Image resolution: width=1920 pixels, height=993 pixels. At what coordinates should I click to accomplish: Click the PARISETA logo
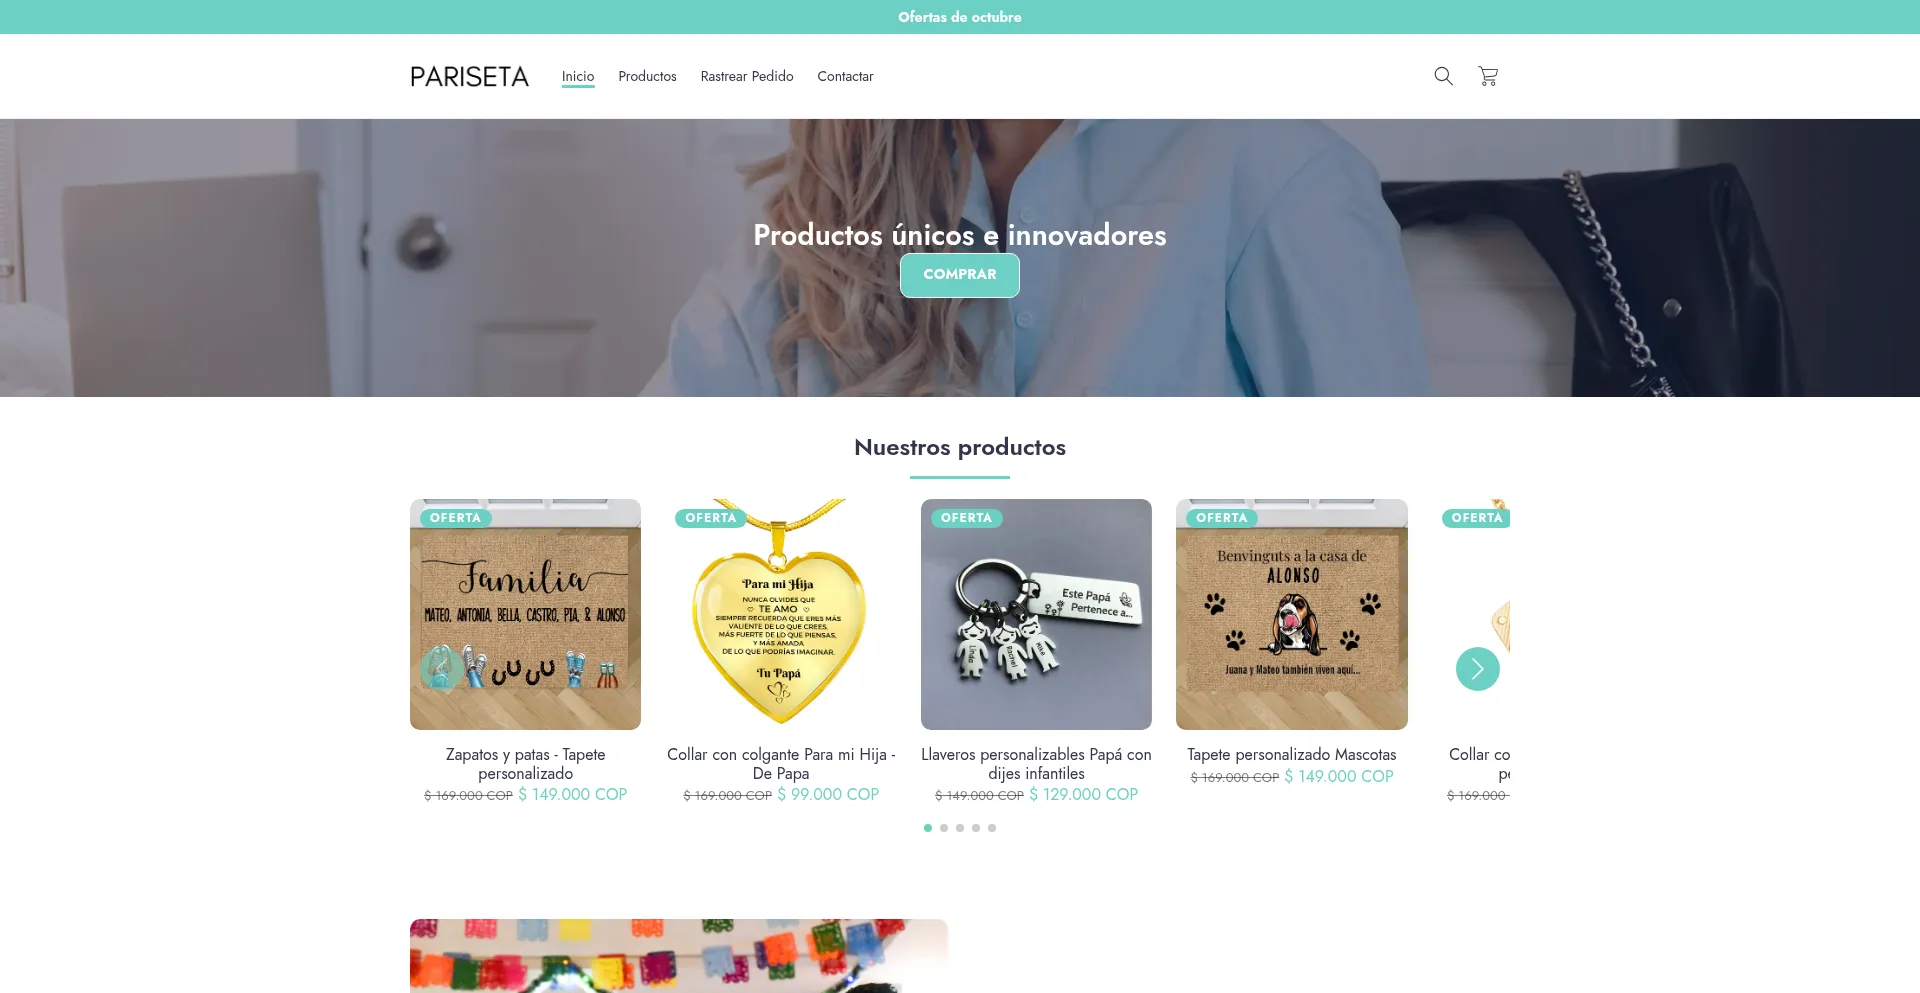pos(469,77)
